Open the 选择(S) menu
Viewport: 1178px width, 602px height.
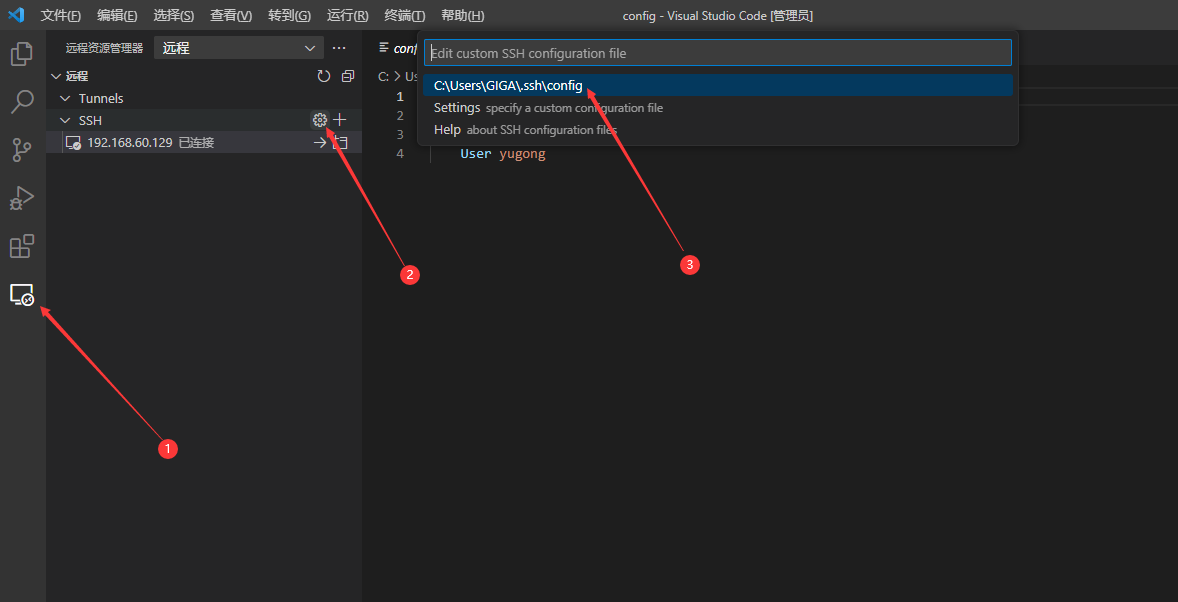174,16
